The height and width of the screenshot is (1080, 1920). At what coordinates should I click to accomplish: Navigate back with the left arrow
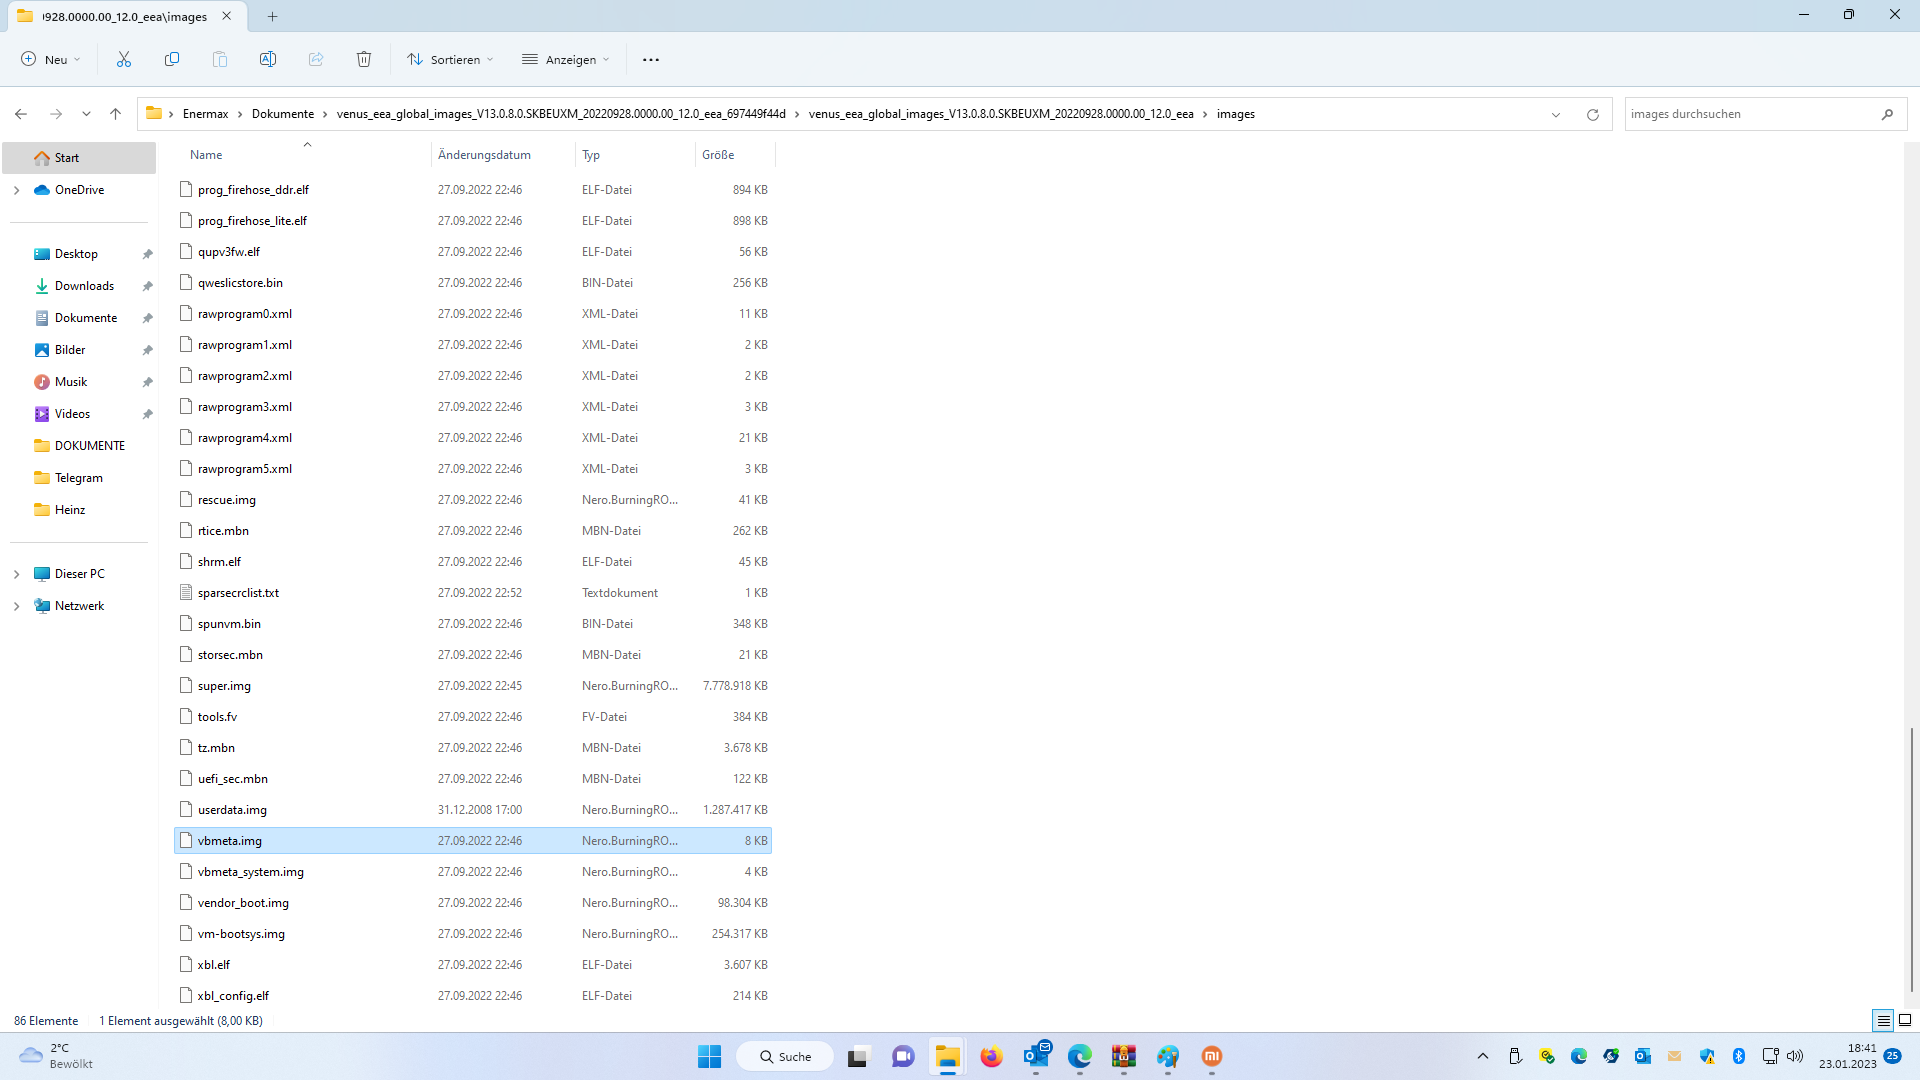pos(21,114)
